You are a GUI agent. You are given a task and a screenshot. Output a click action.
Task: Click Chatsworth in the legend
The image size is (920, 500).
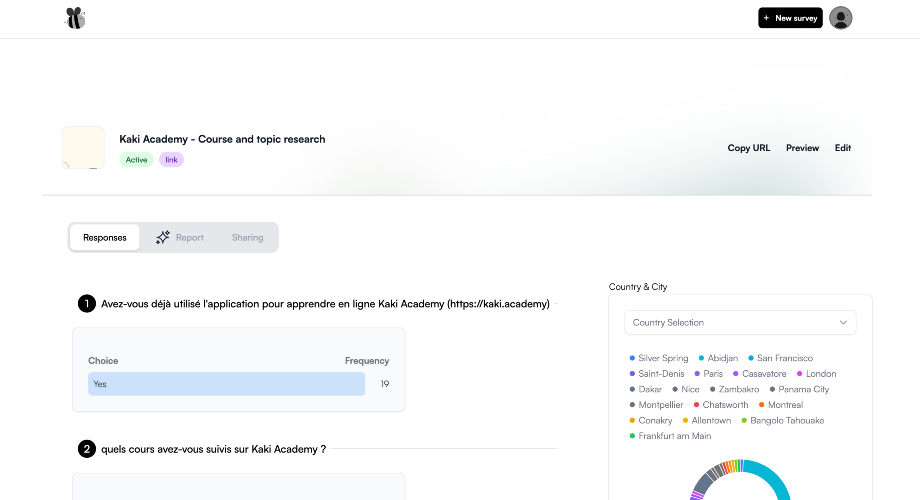click(x=721, y=405)
